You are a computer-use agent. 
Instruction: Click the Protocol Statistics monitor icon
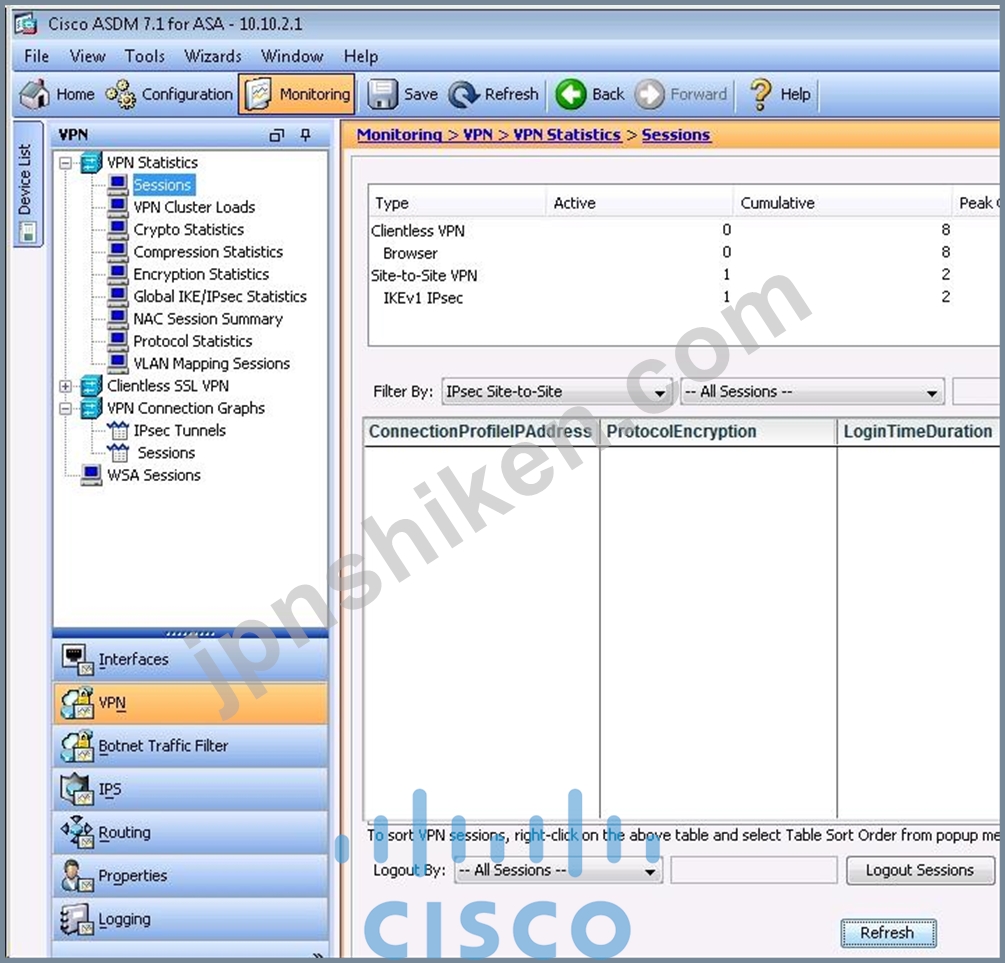pos(117,340)
